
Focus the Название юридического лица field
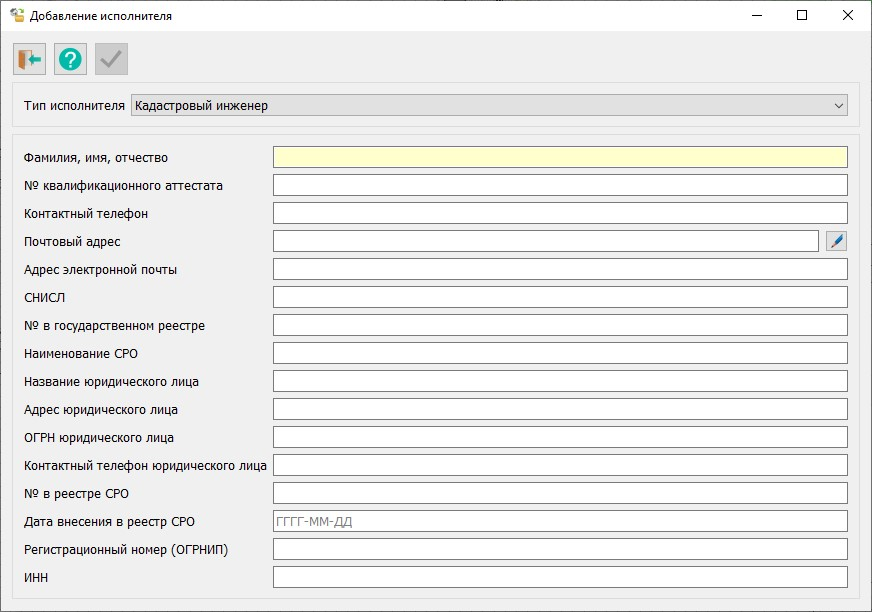click(559, 381)
